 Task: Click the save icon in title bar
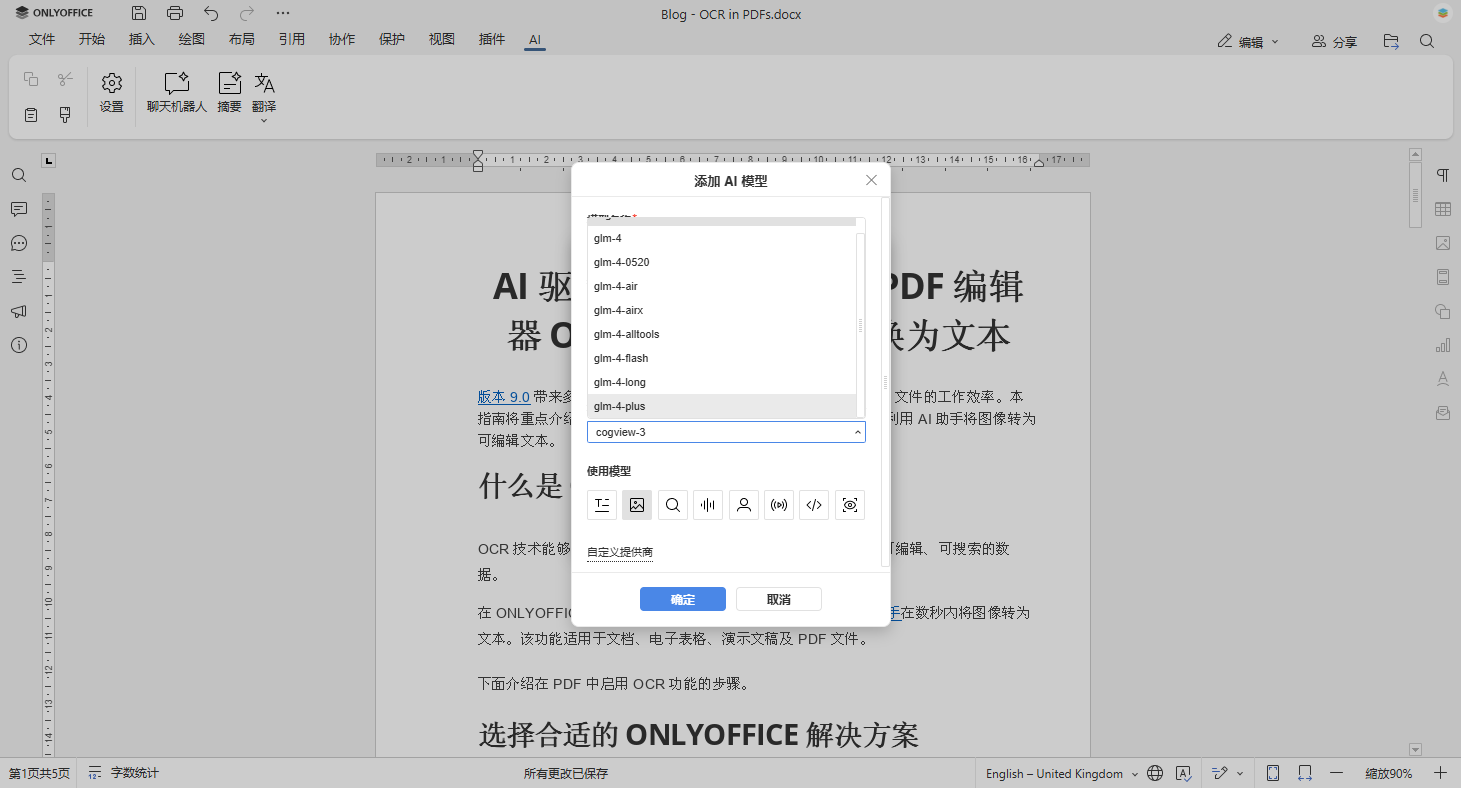coord(139,13)
